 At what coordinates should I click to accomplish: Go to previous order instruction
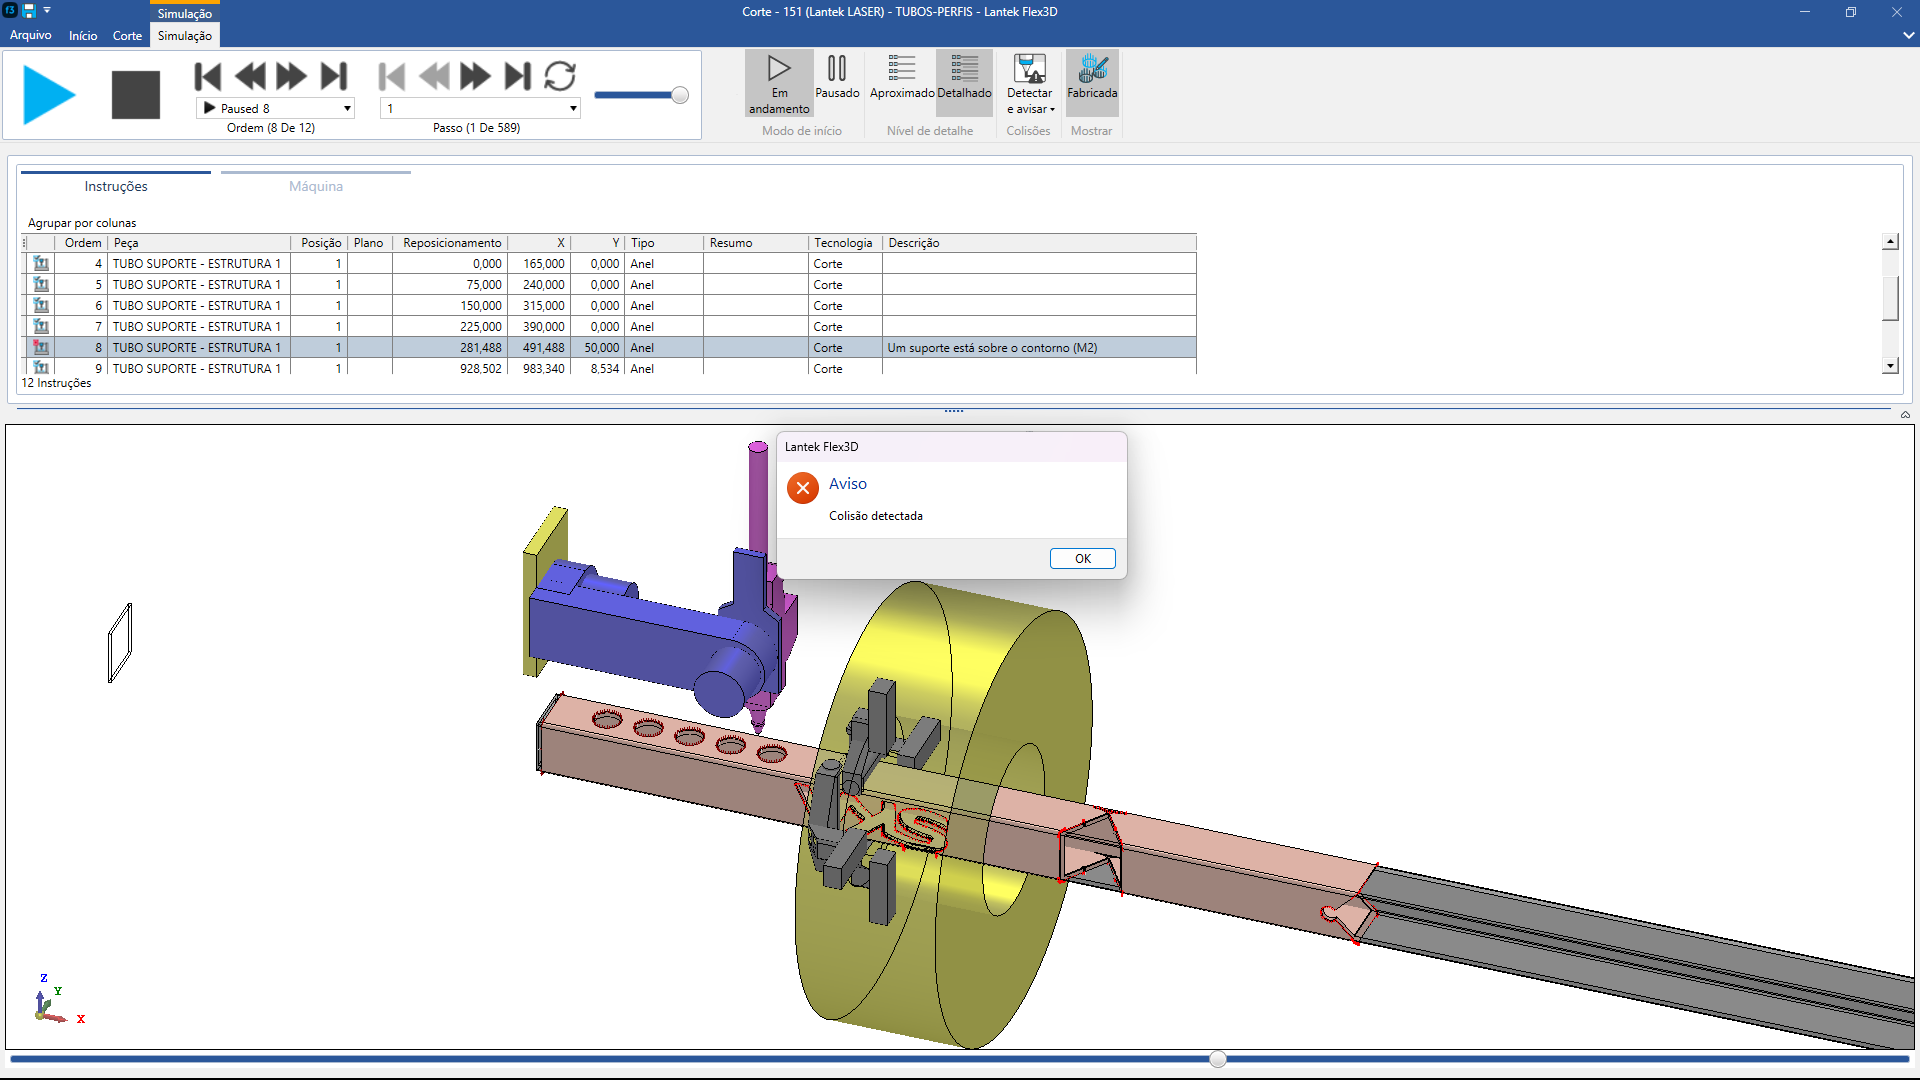point(250,76)
